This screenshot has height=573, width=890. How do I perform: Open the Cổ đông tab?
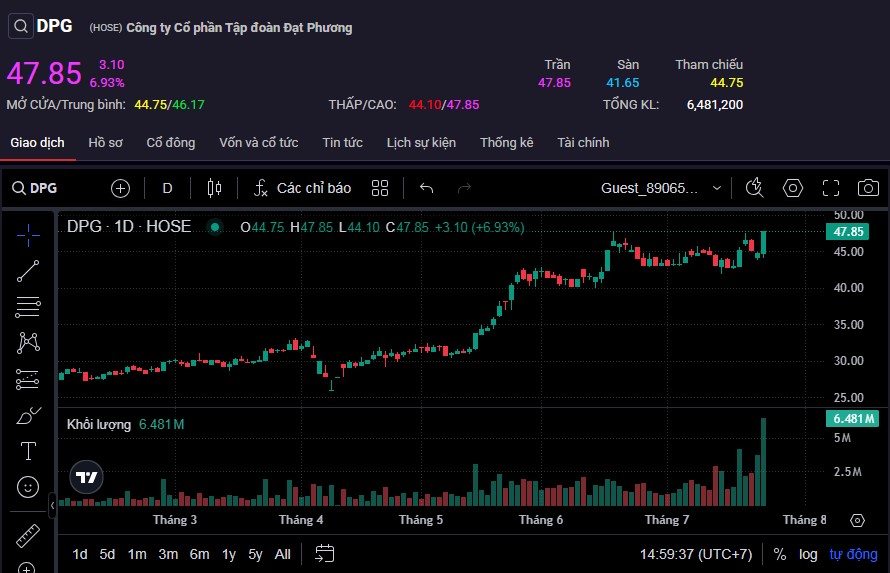click(x=171, y=143)
